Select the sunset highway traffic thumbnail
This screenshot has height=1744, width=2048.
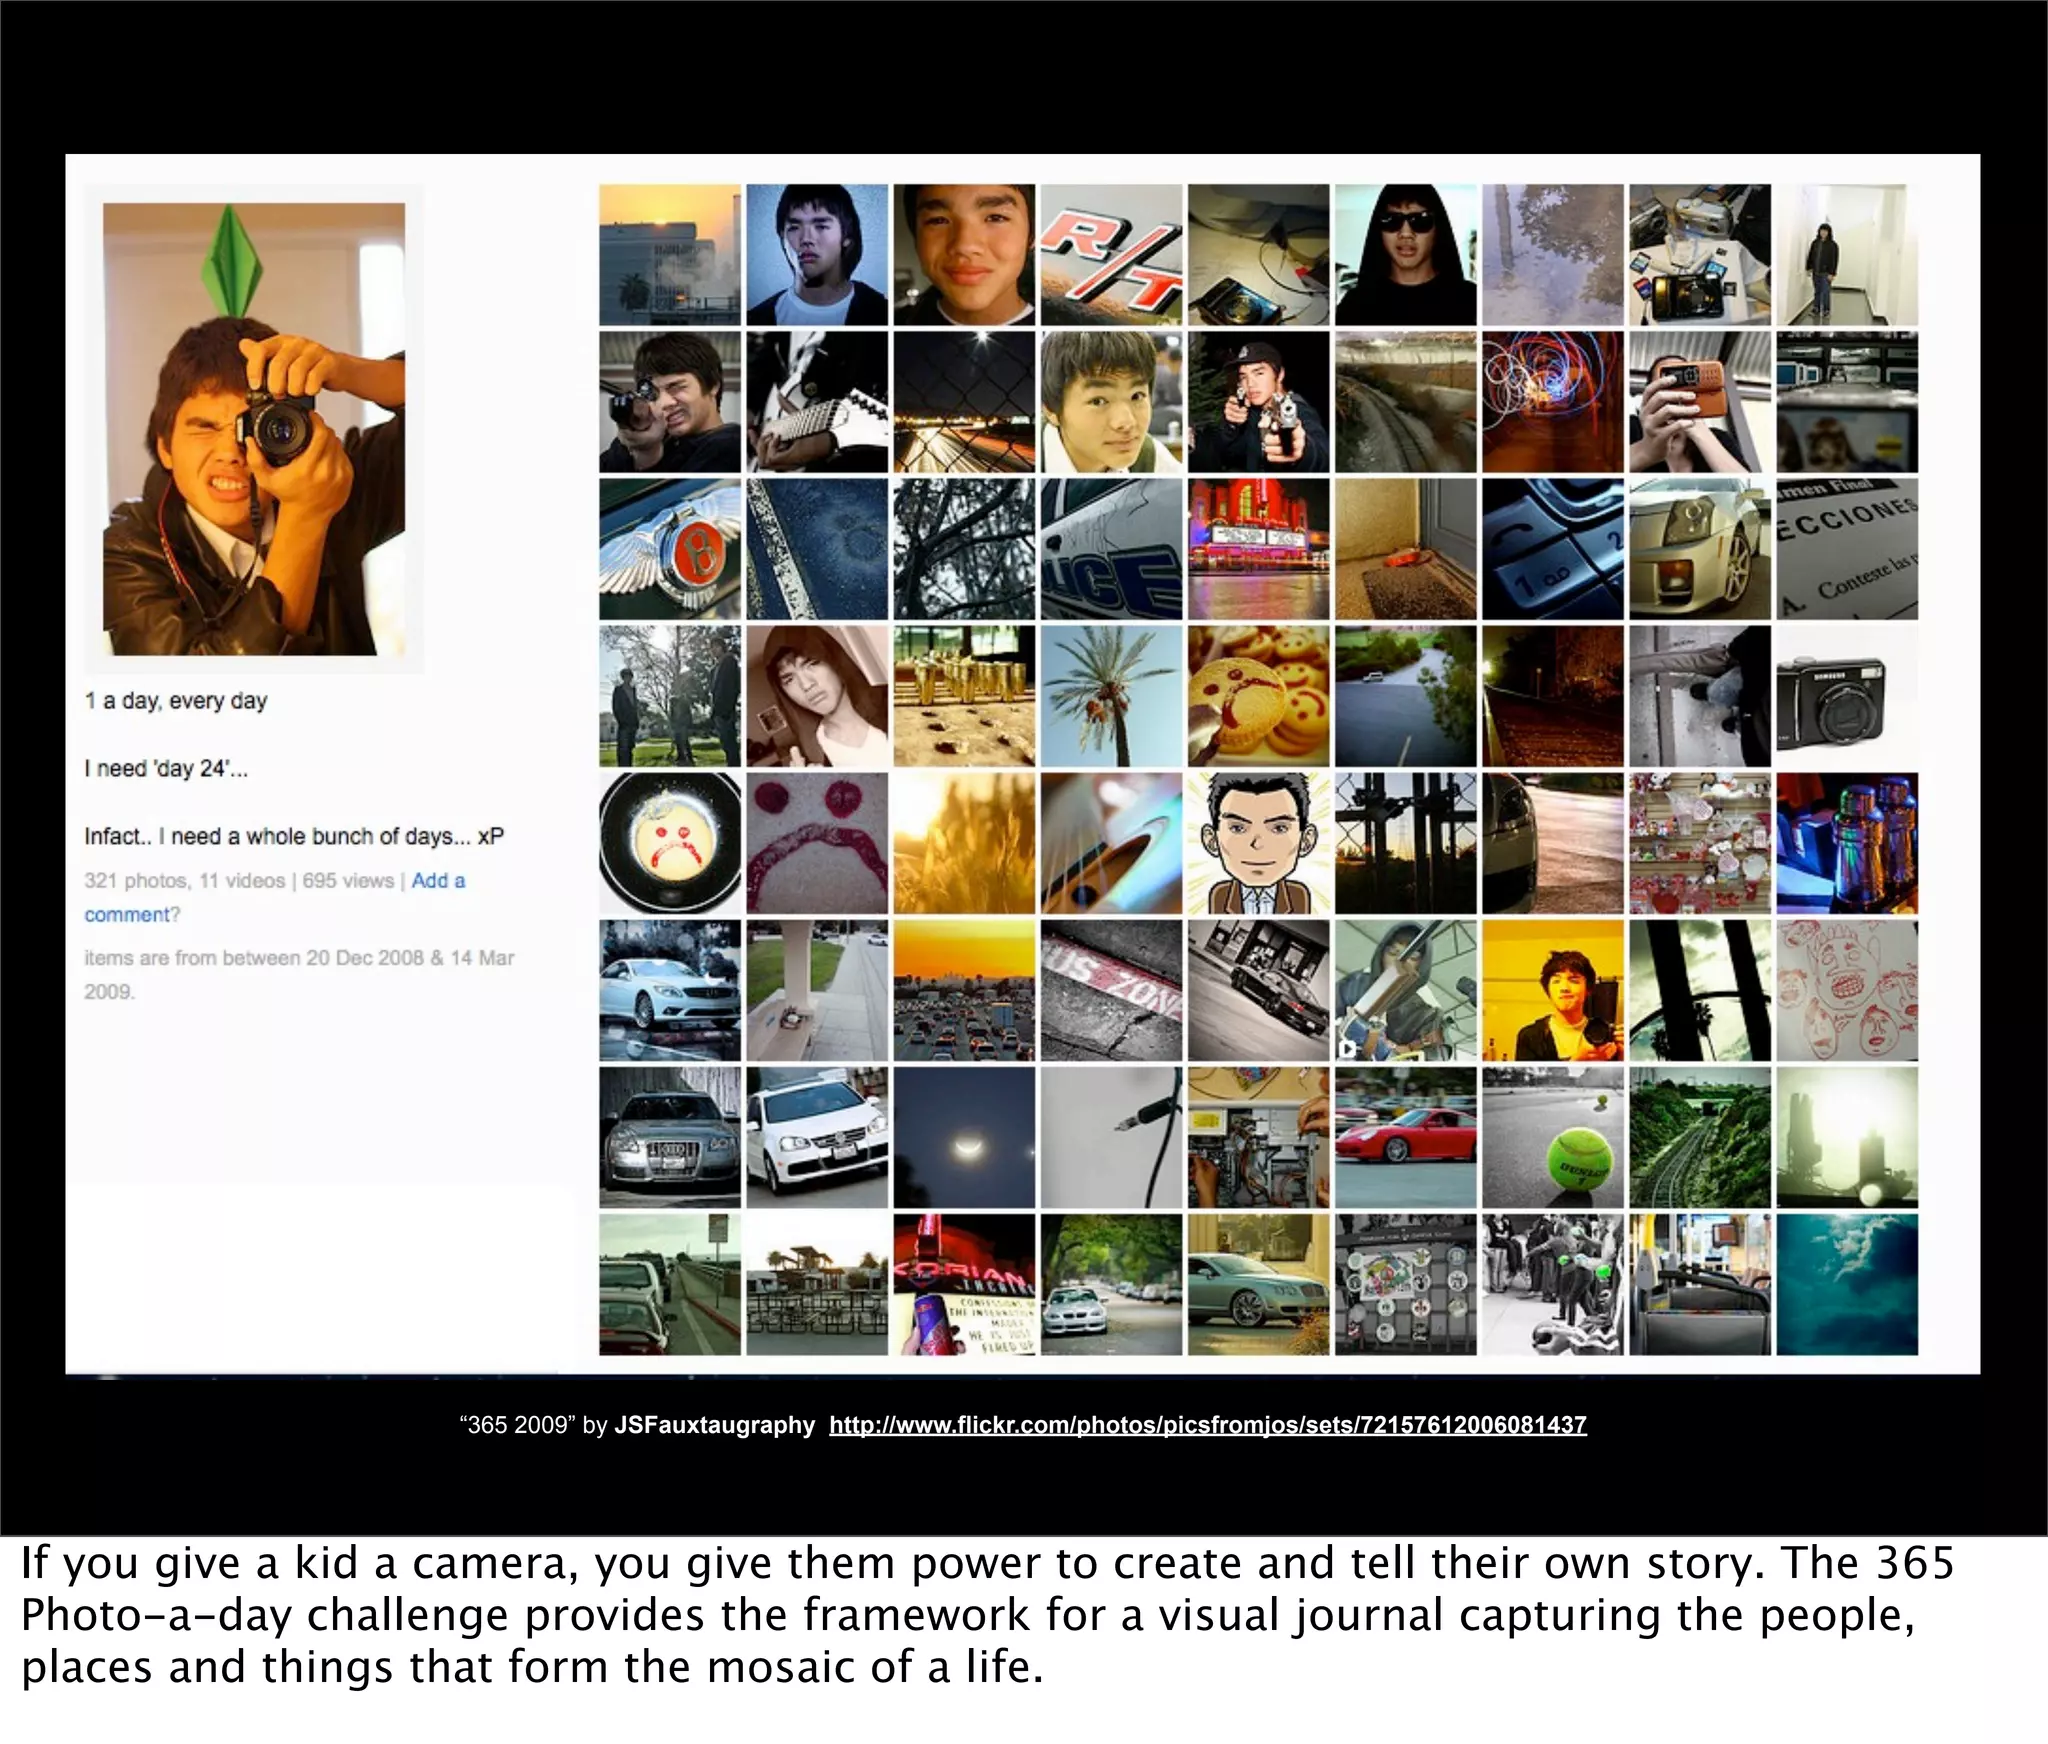click(x=964, y=990)
